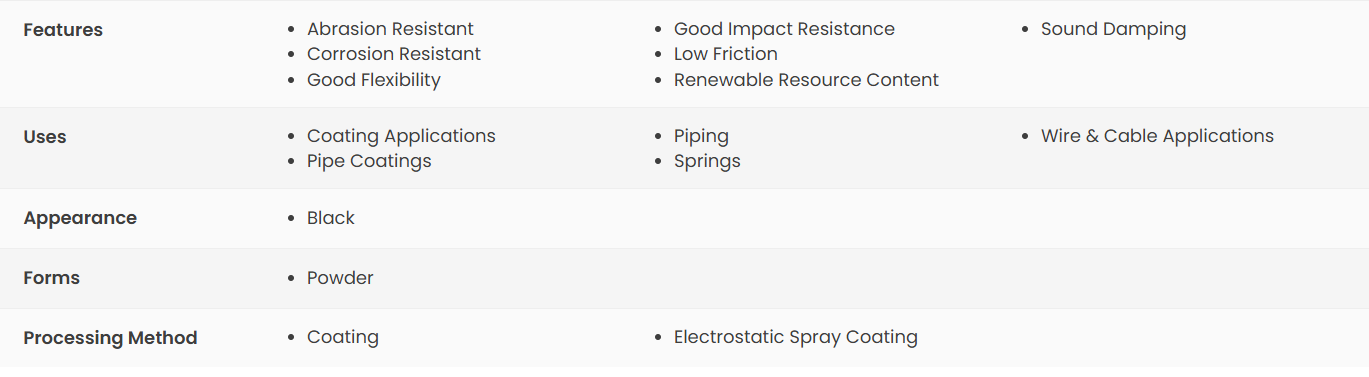The image size is (1369, 377).
Task: Click the Abrasion Resistant feature
Action: coord(390,29)
